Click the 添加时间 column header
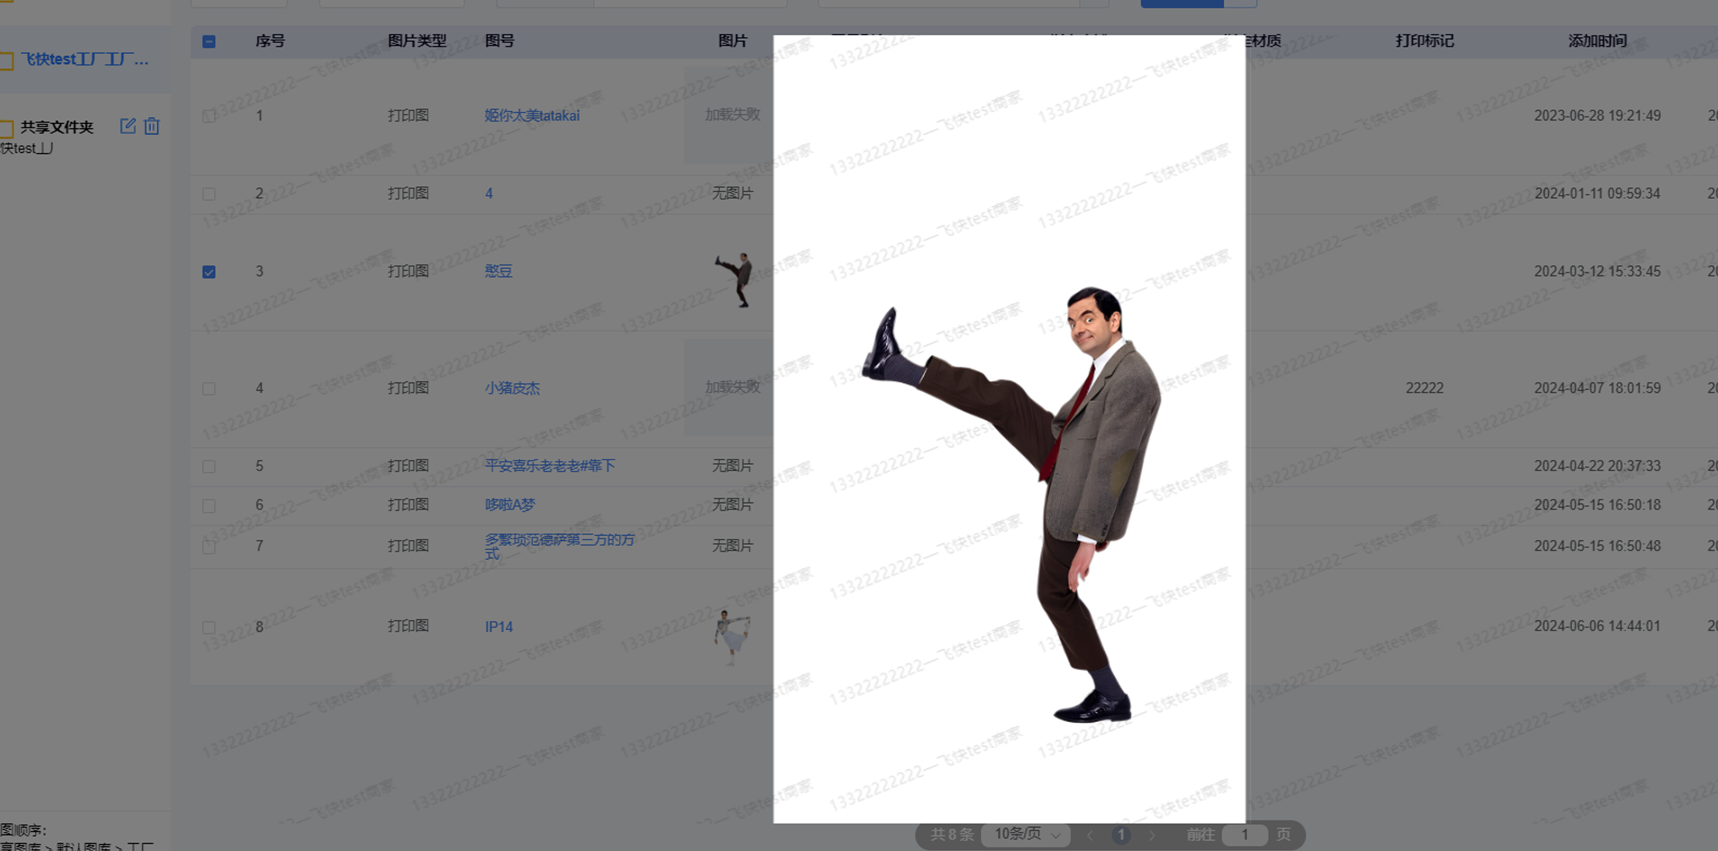The width and height of the screenshot is (1718, 851). [x=1597, y=41]
